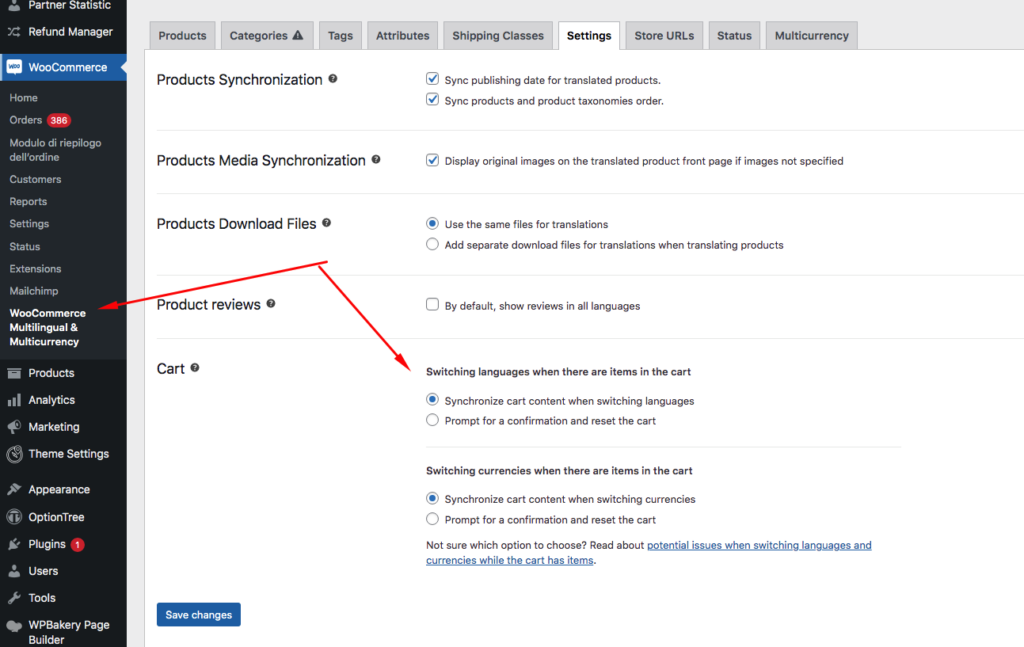Switch to the Store URLs tab
Image resolution: width=1024 pixels, height=647 pixels.
[x=664, y=35]
